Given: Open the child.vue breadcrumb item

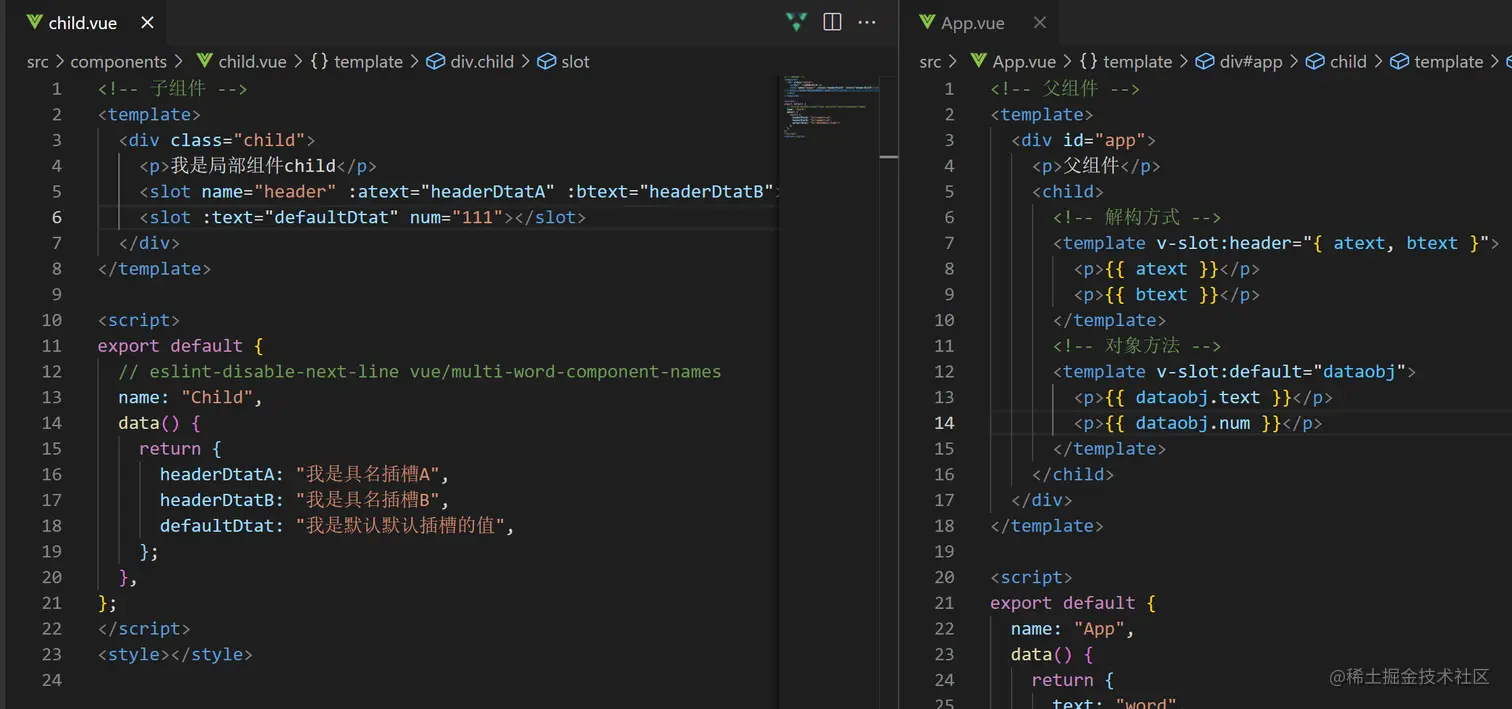Looking at the screenshot, I should tap(252, 62).
